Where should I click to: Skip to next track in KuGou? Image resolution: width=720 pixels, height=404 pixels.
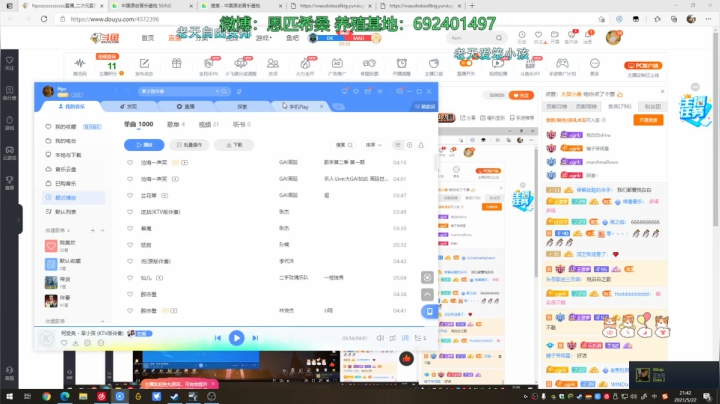(255, 338)
